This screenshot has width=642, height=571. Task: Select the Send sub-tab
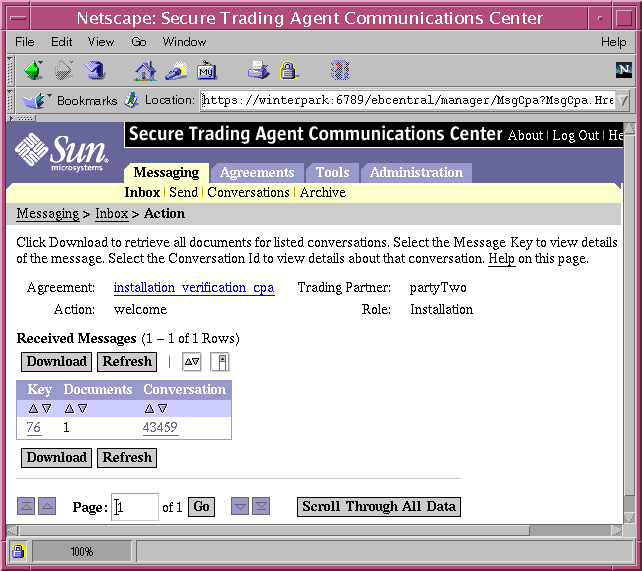[183, 192]
